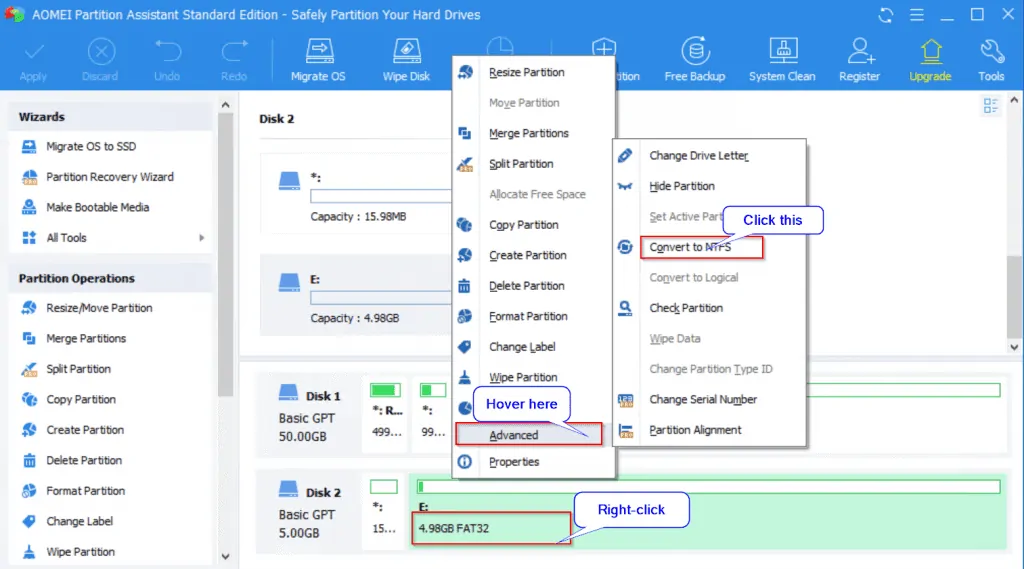Click Partition Recovery Wizard in sidebar

coord(109,177)
